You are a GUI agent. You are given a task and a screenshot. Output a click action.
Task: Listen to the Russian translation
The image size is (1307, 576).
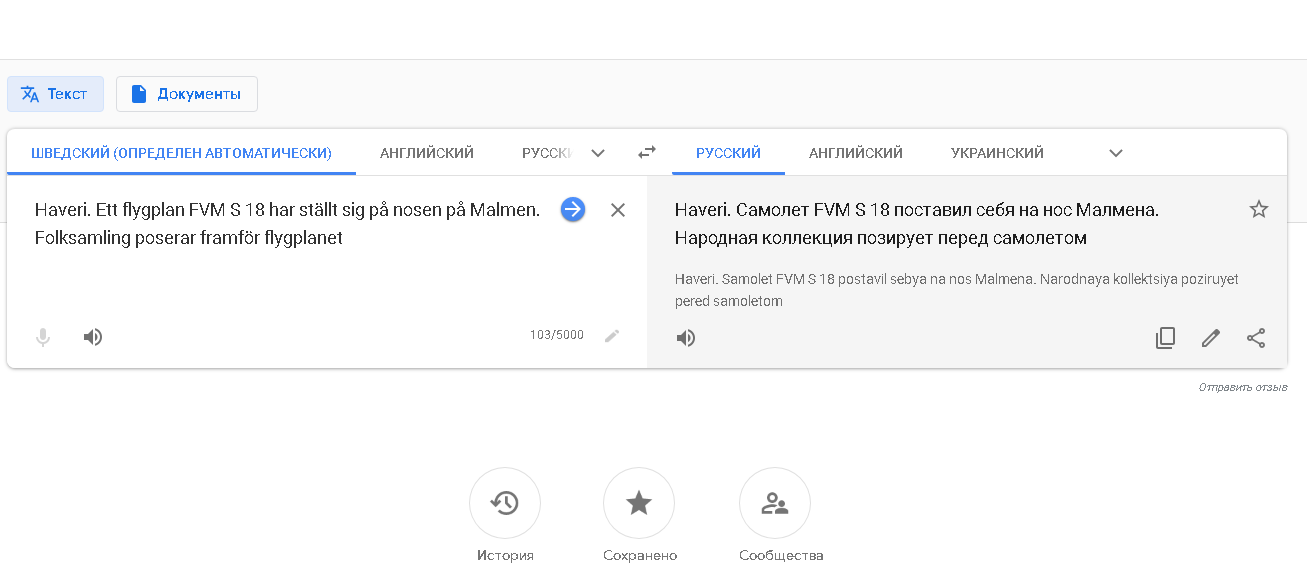[x=686, y=338]
